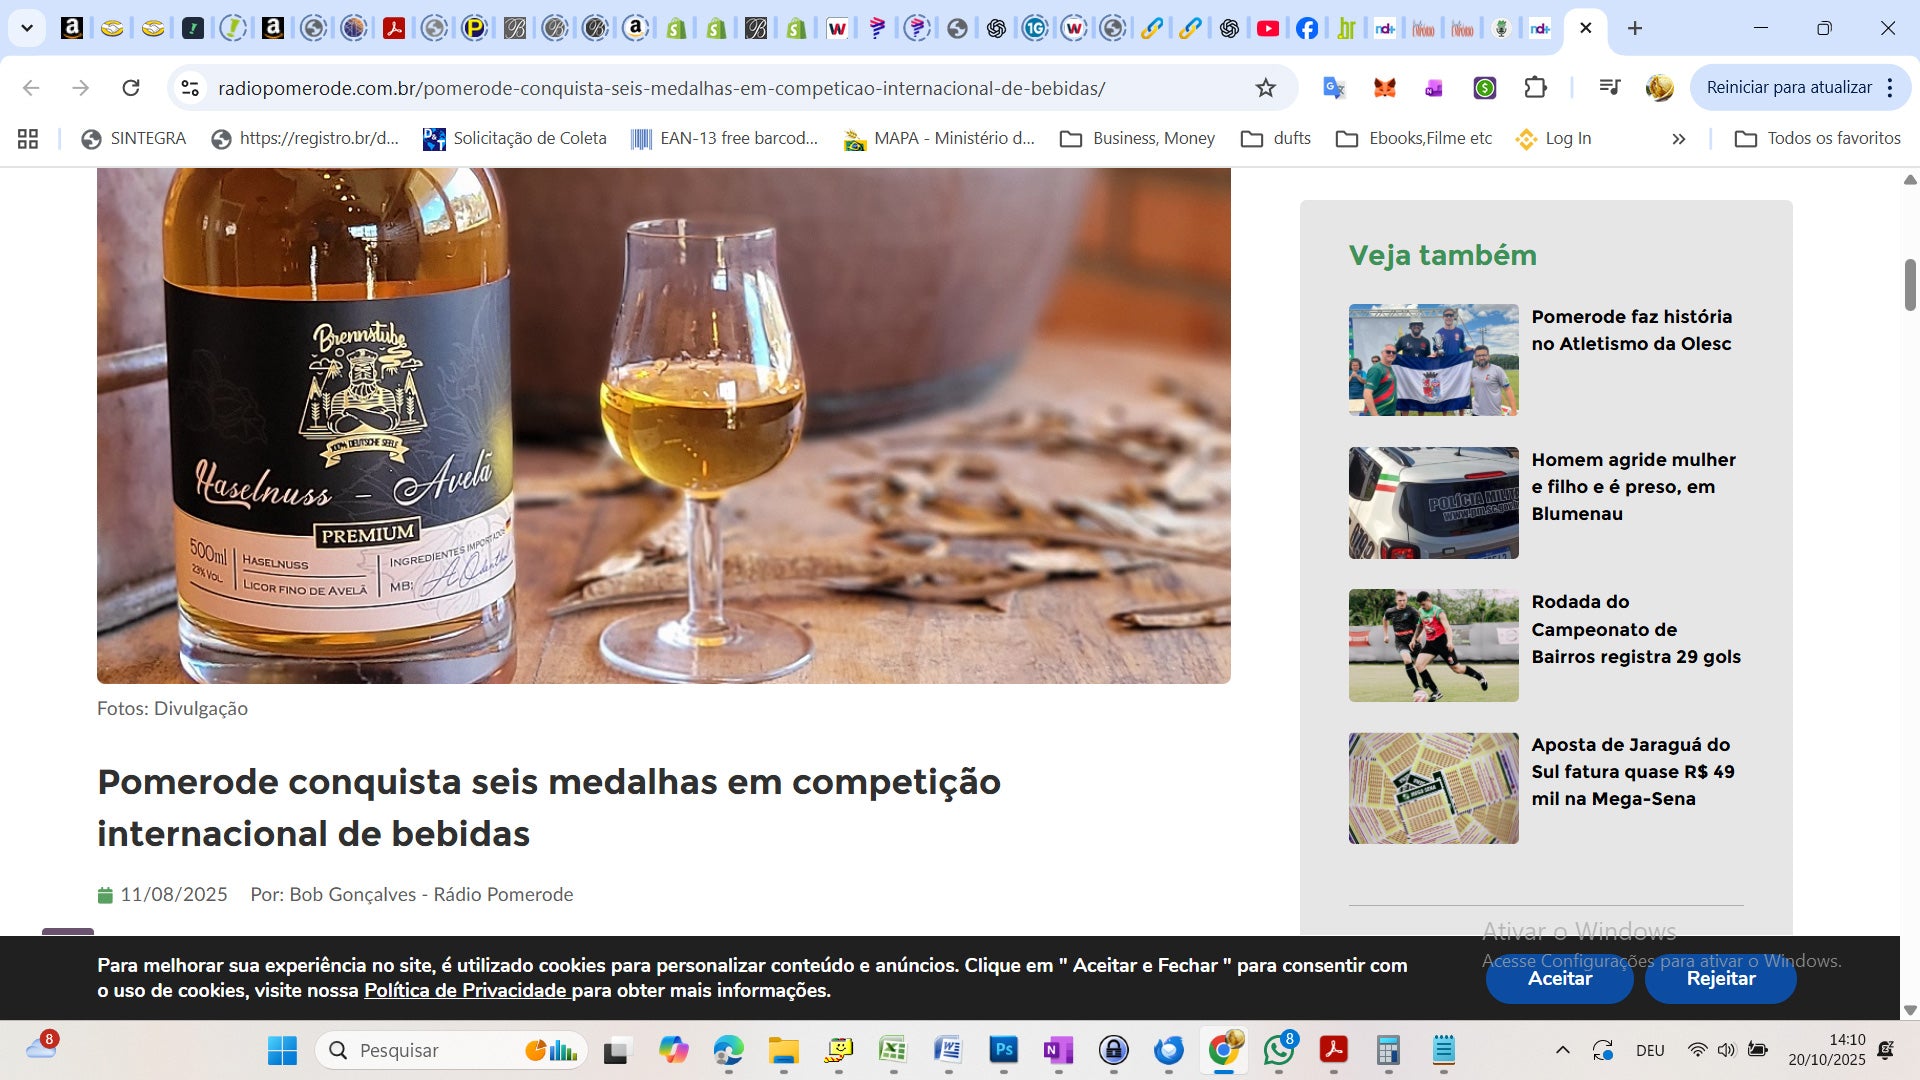Open the Política de Privacidade link
The image size is (1920, 1080).
point(465,991)
